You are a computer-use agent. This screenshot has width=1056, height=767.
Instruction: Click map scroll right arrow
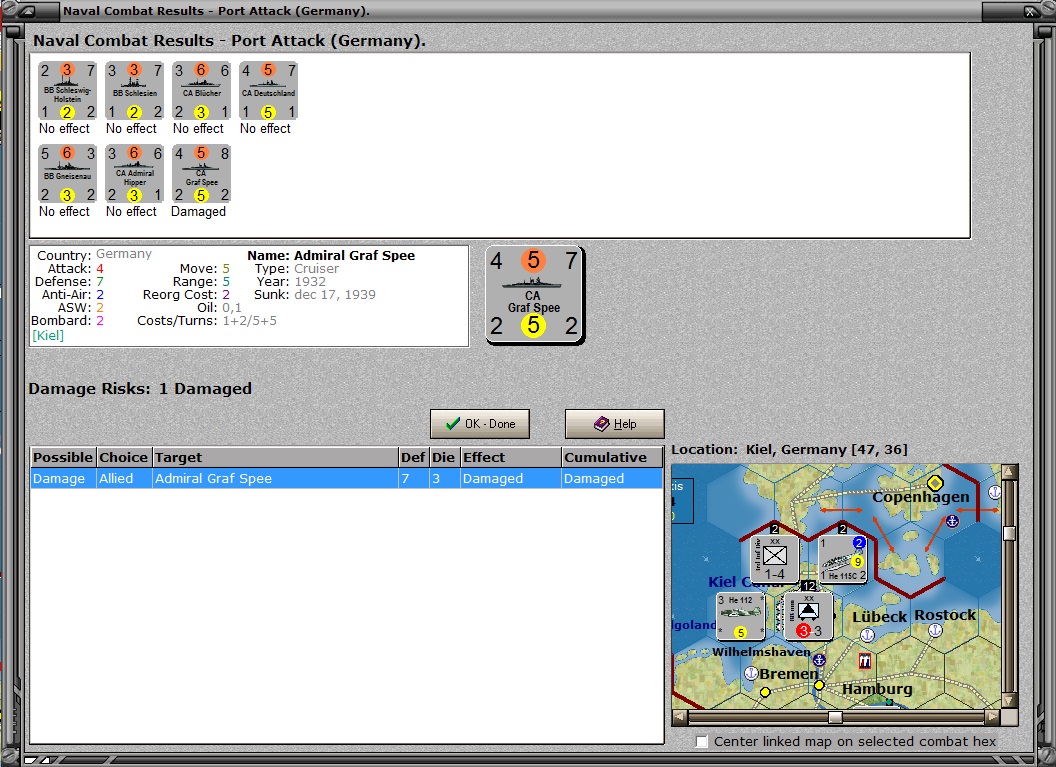click(994, 717)
